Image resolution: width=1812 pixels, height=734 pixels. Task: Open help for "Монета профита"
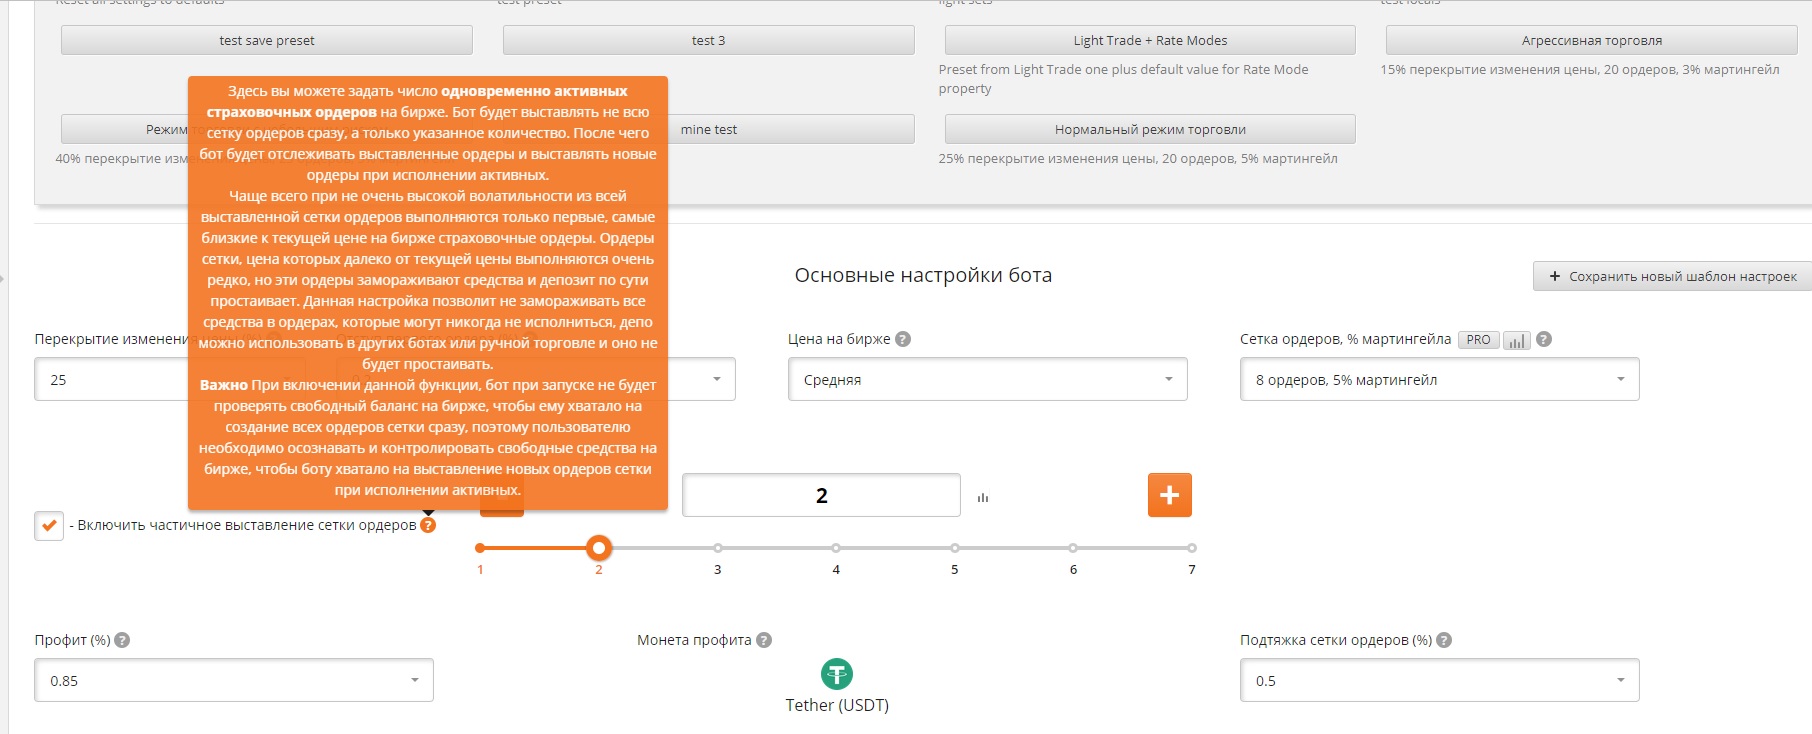[764, 640]
